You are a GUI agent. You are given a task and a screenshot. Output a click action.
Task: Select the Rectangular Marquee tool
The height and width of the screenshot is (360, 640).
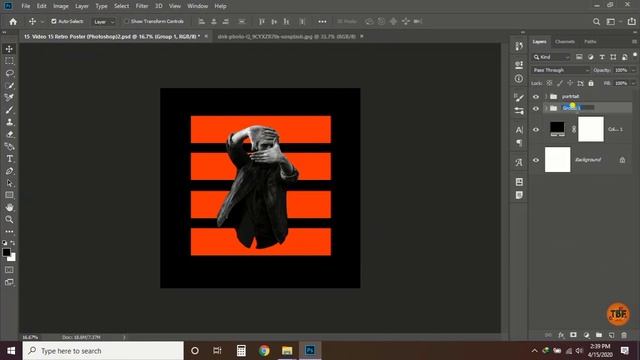9,61
